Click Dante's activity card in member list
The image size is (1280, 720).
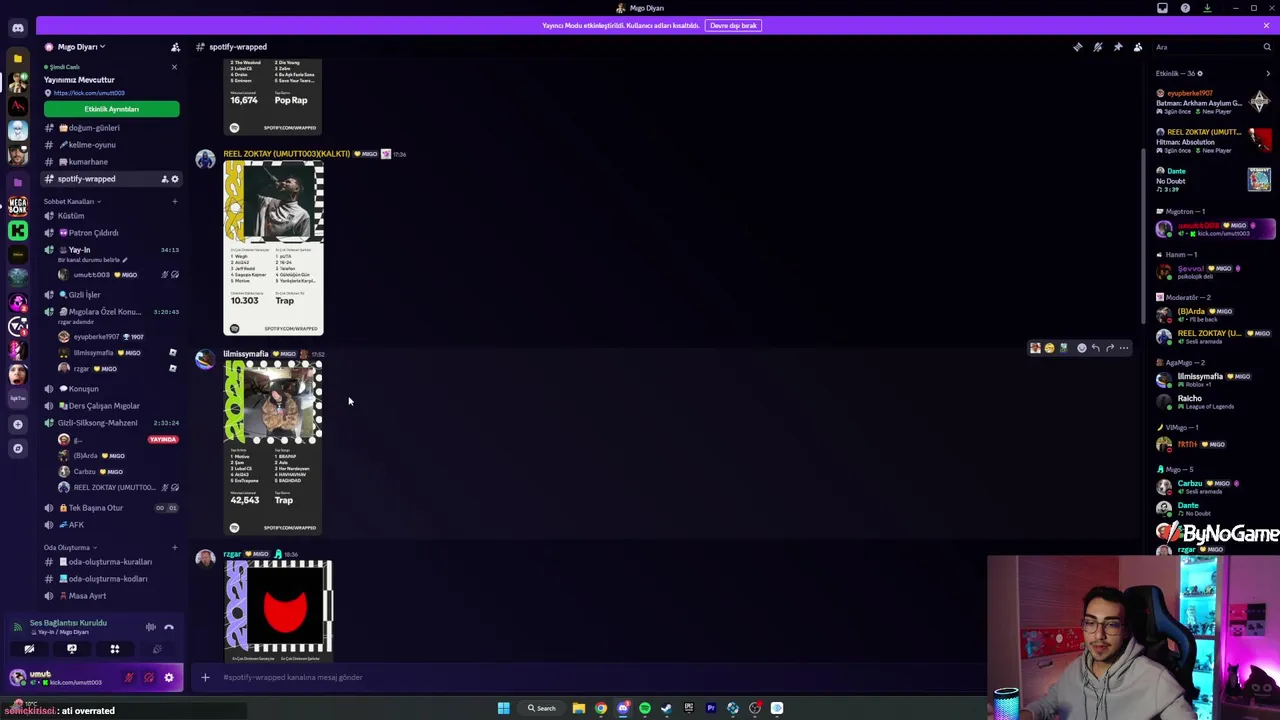(1213, 179)
